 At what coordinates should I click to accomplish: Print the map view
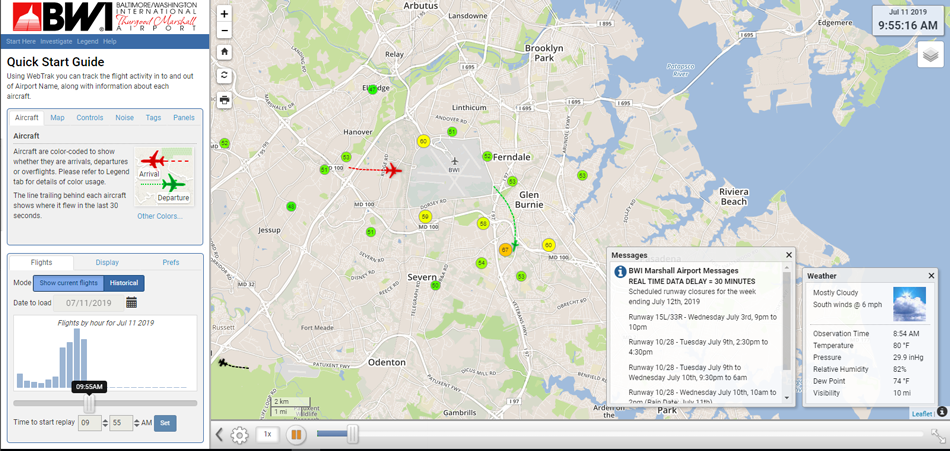[x=225, y=99]
